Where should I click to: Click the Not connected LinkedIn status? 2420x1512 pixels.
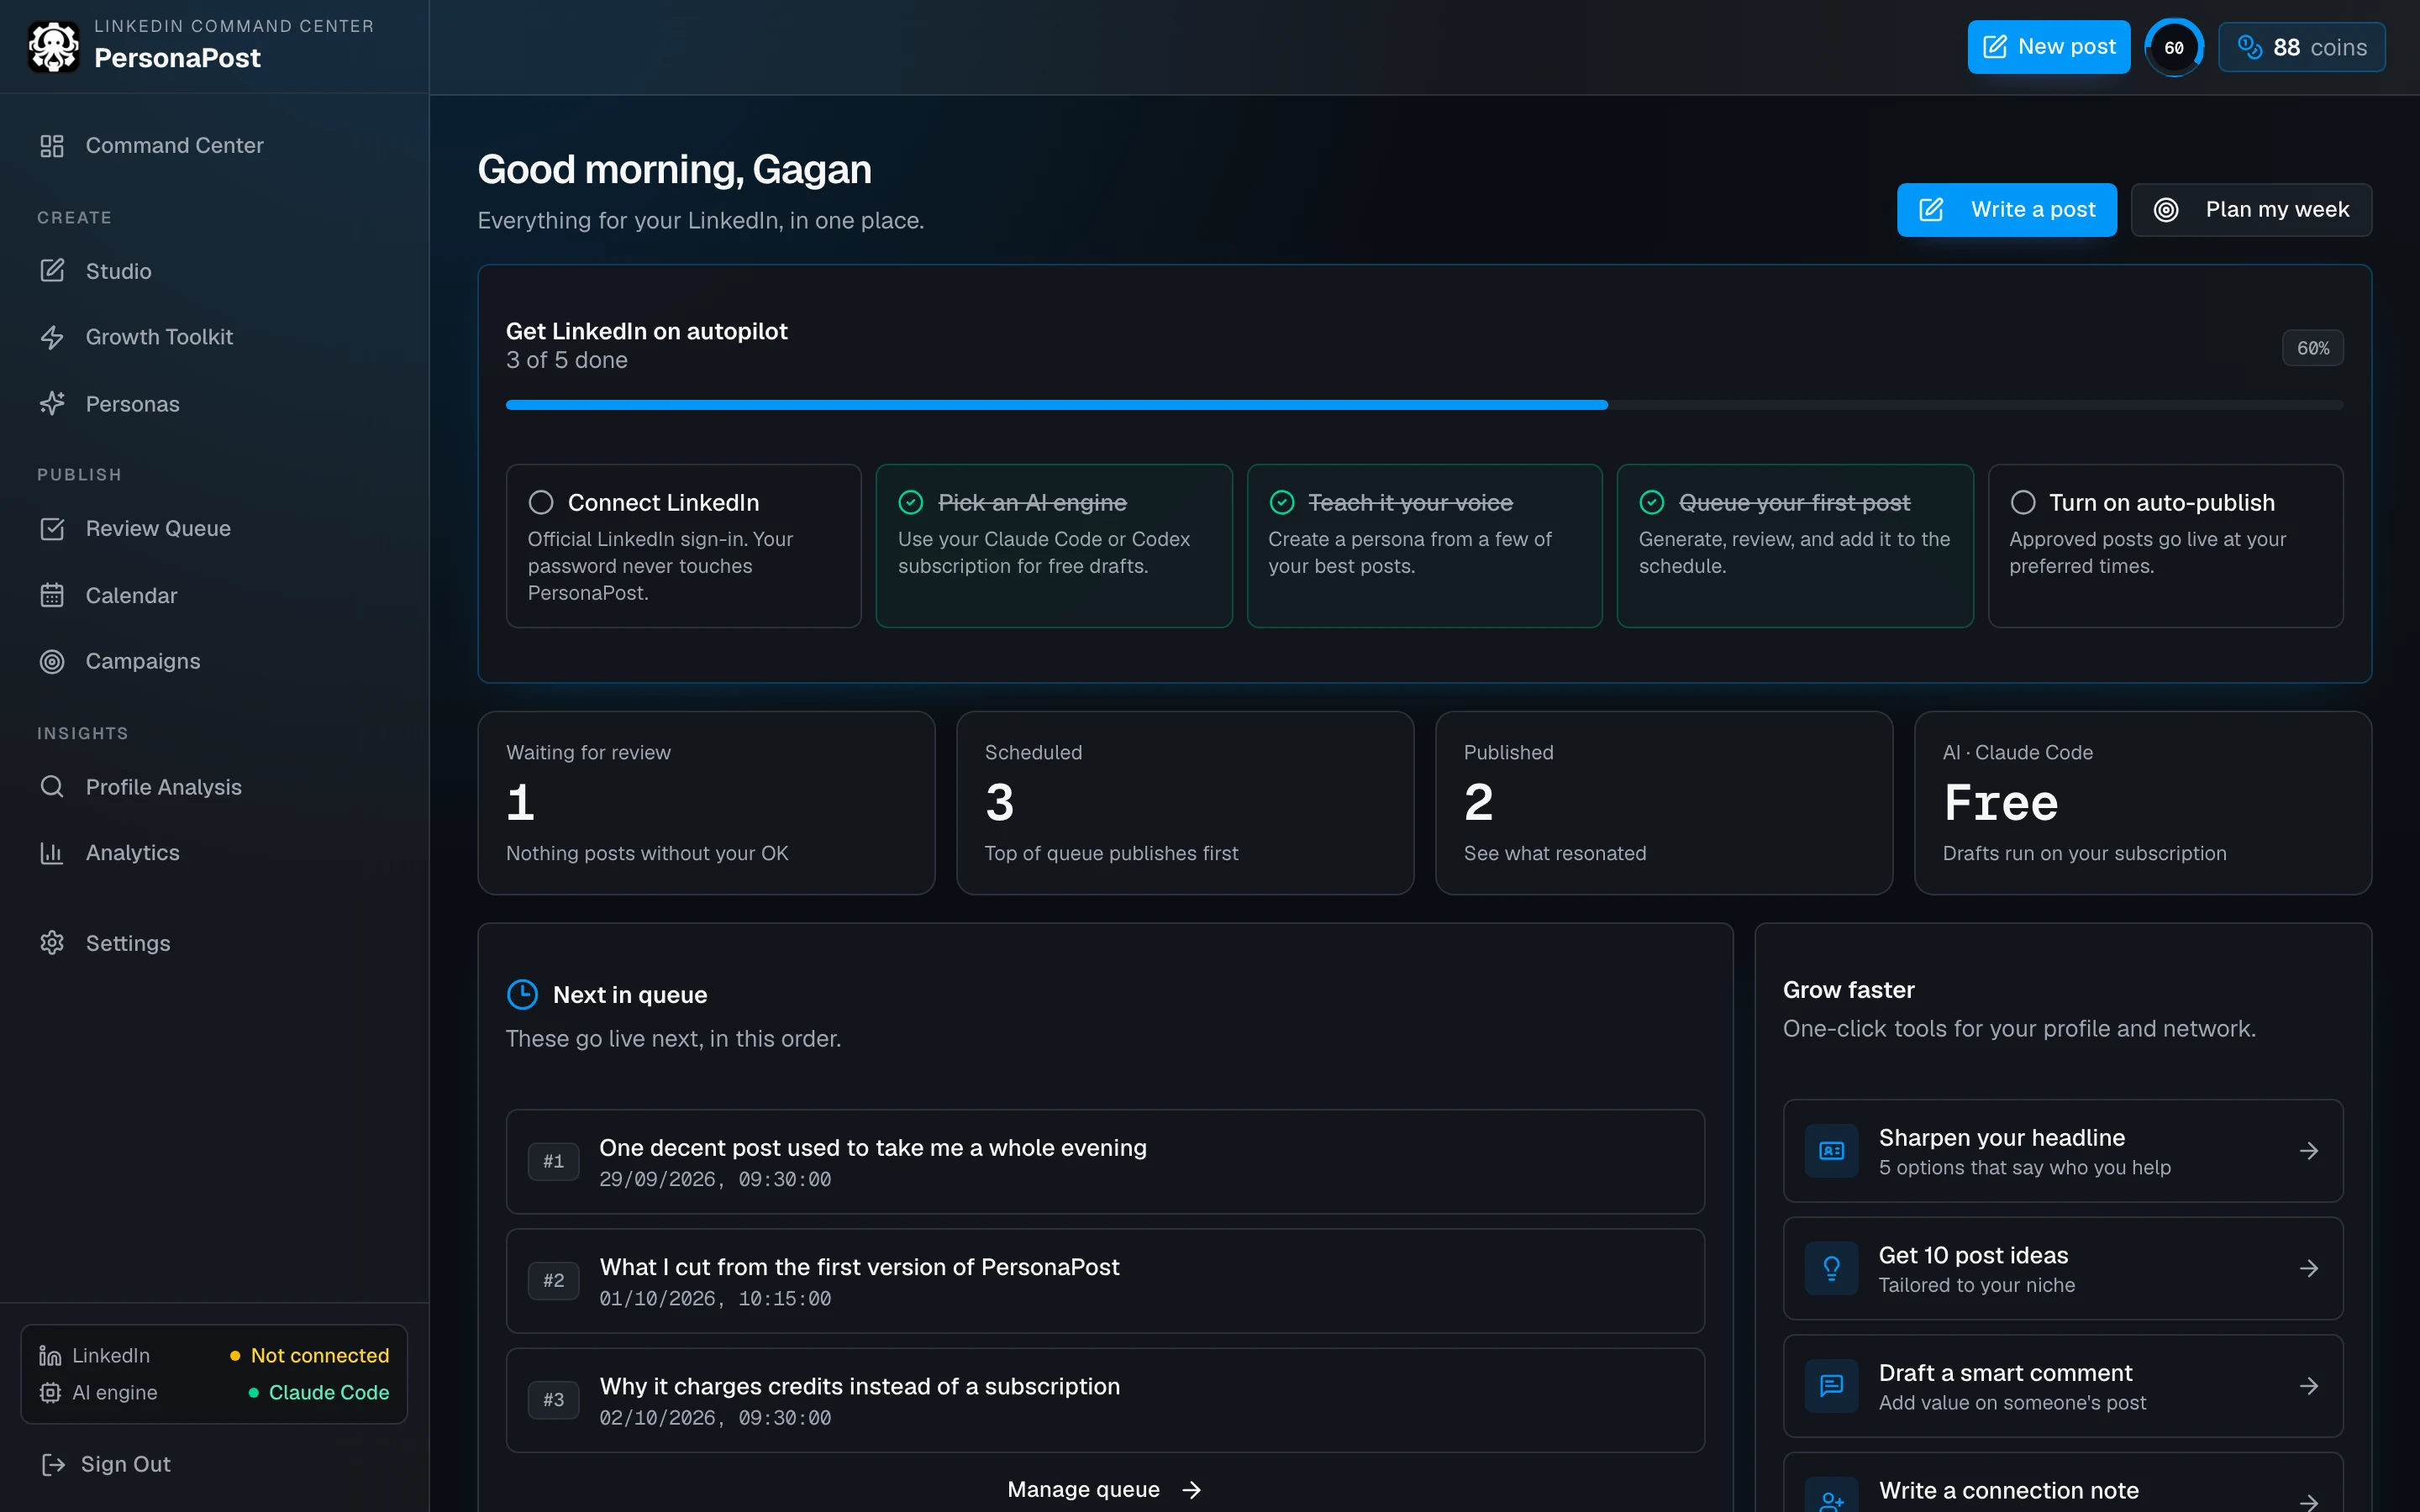click(310, 1356)
